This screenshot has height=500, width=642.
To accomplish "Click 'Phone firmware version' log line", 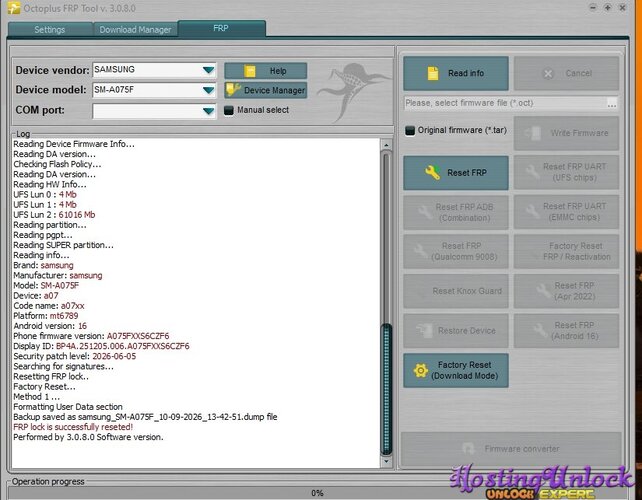I will click(91, 336).
